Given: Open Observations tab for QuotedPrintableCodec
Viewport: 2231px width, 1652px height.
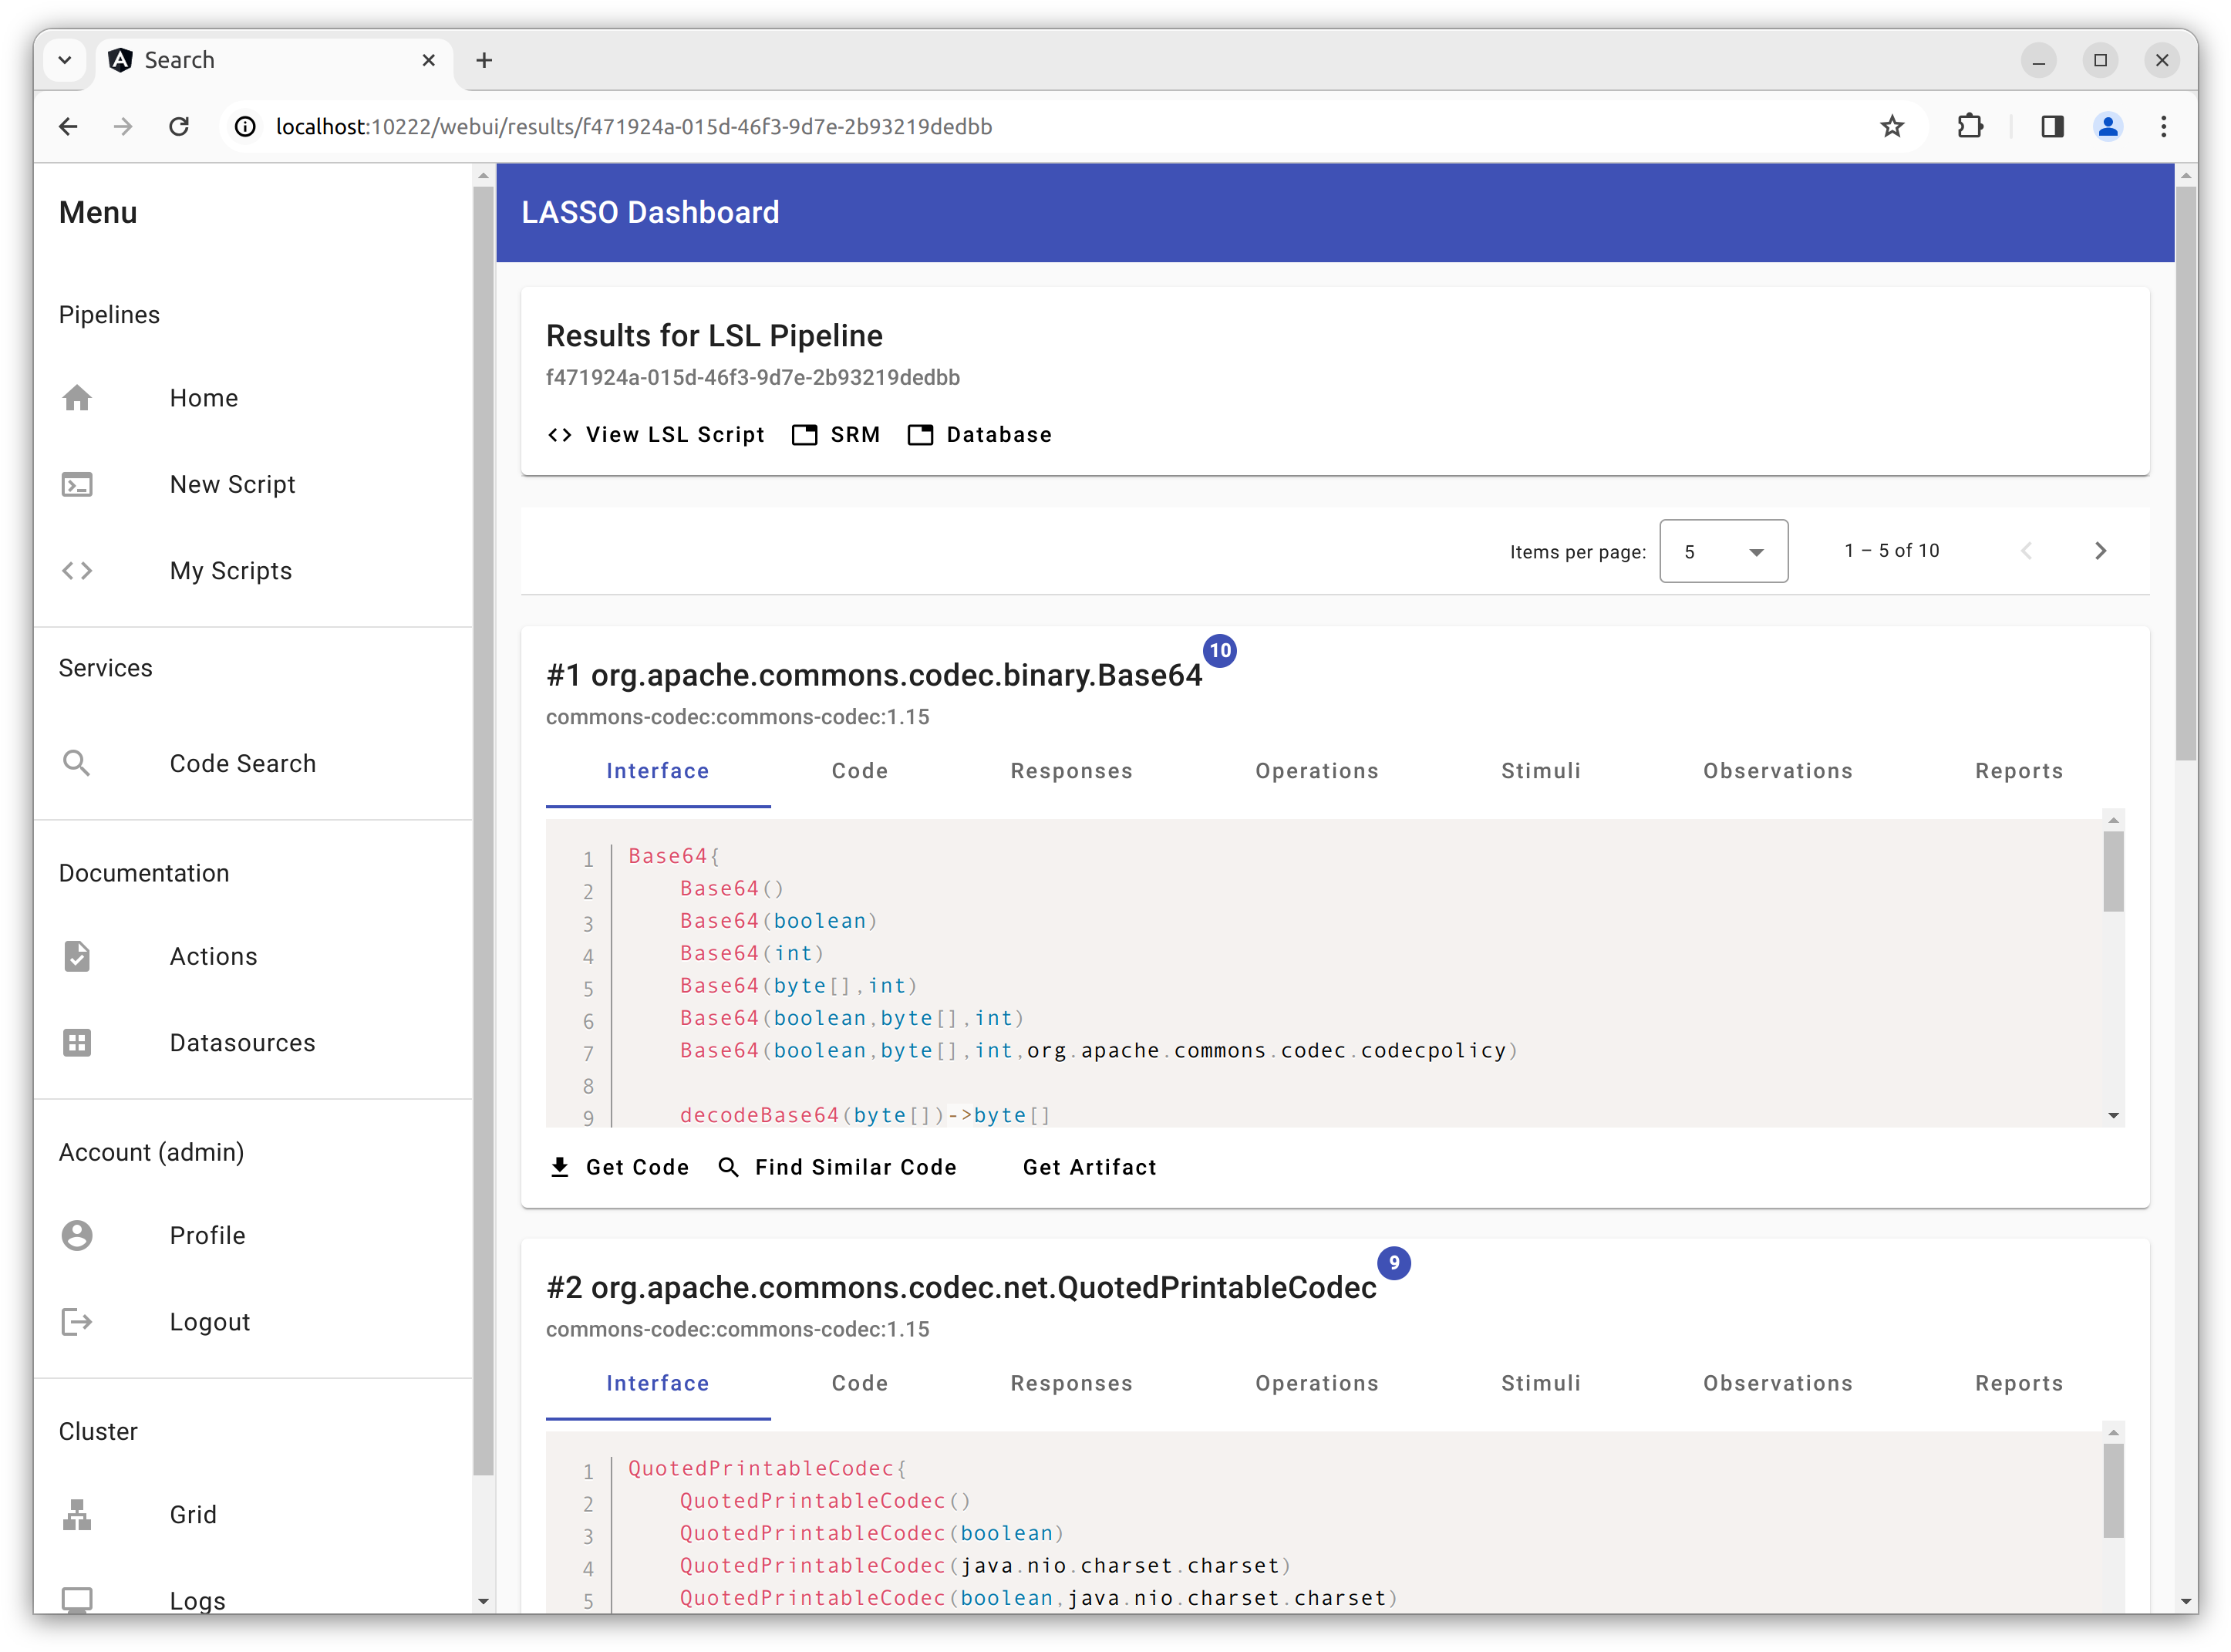Looking at the screenshot, I should pos(1777,1384).
